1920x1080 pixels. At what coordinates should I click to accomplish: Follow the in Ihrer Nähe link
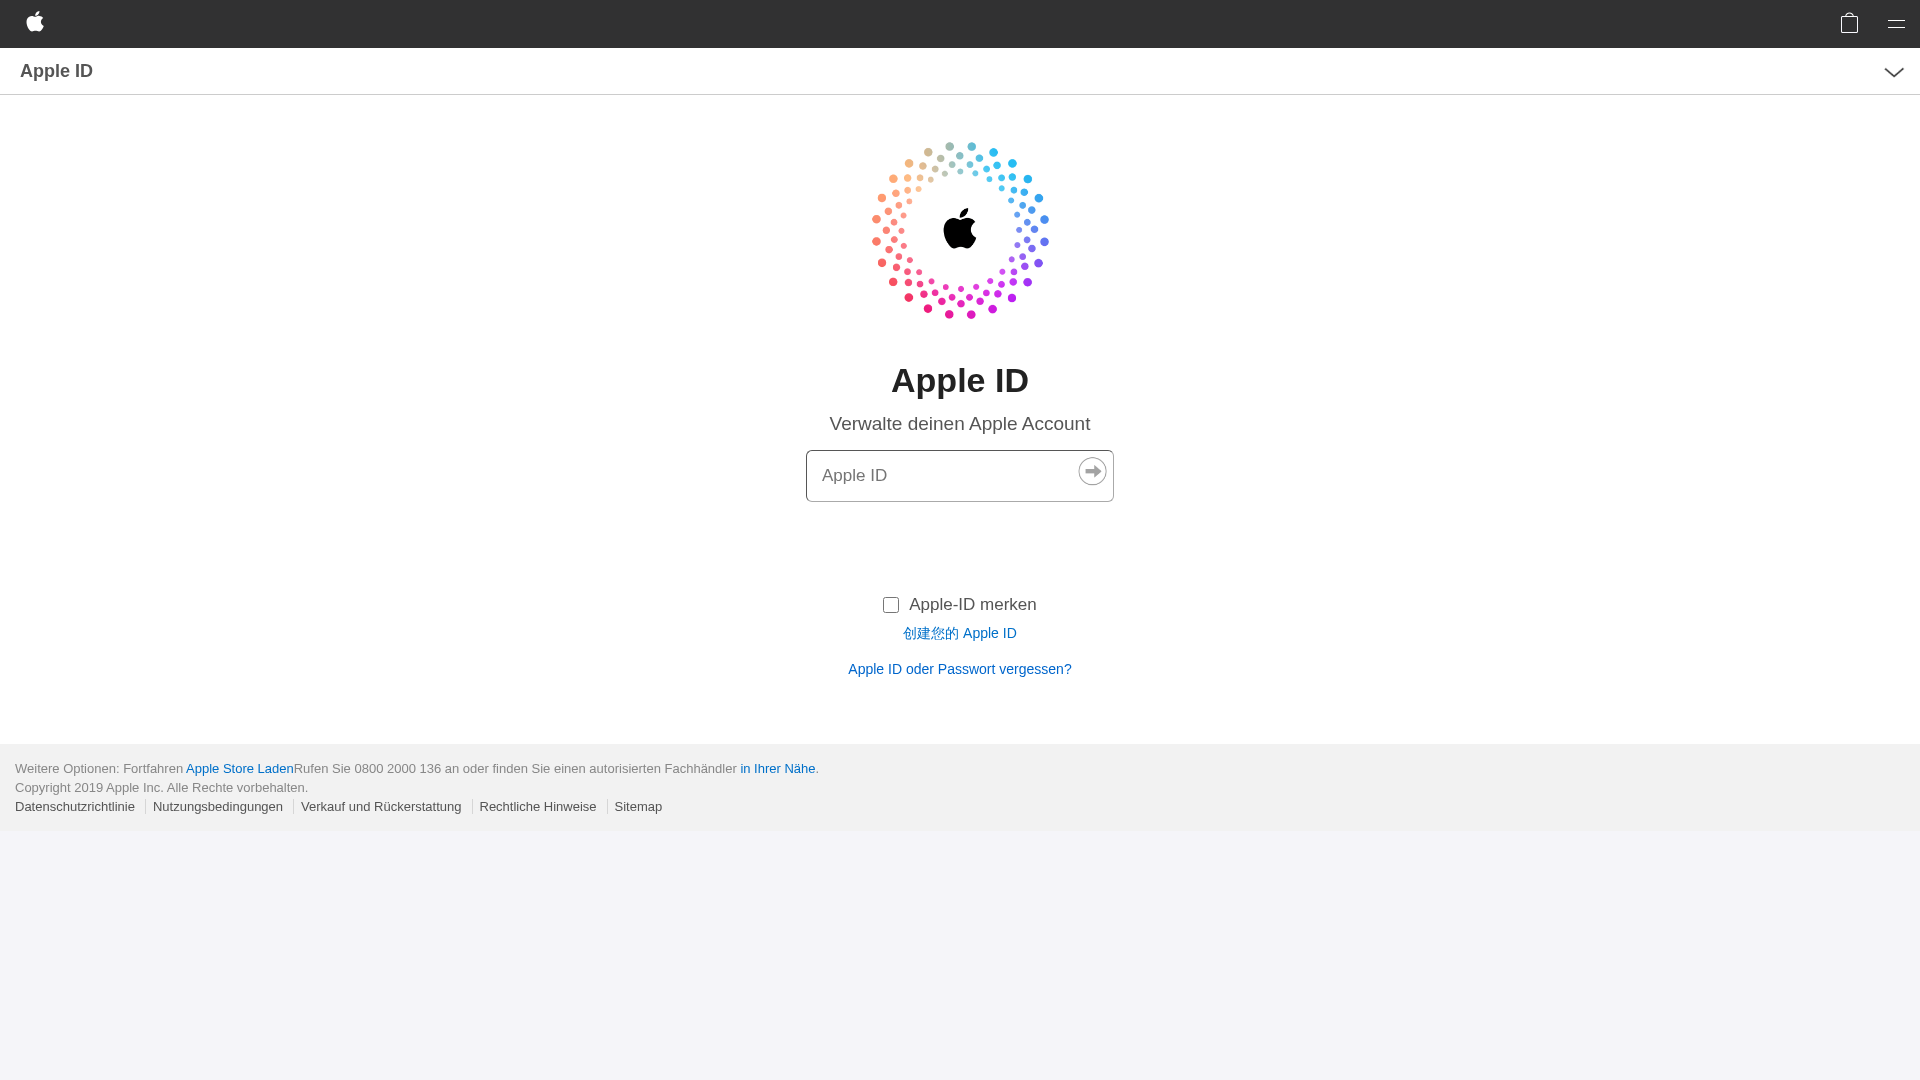click(778, 768)
